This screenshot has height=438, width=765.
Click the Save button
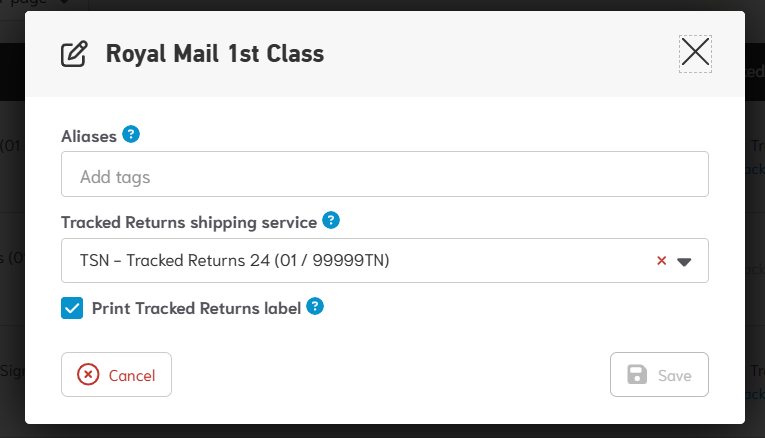(x=659, y=375)
